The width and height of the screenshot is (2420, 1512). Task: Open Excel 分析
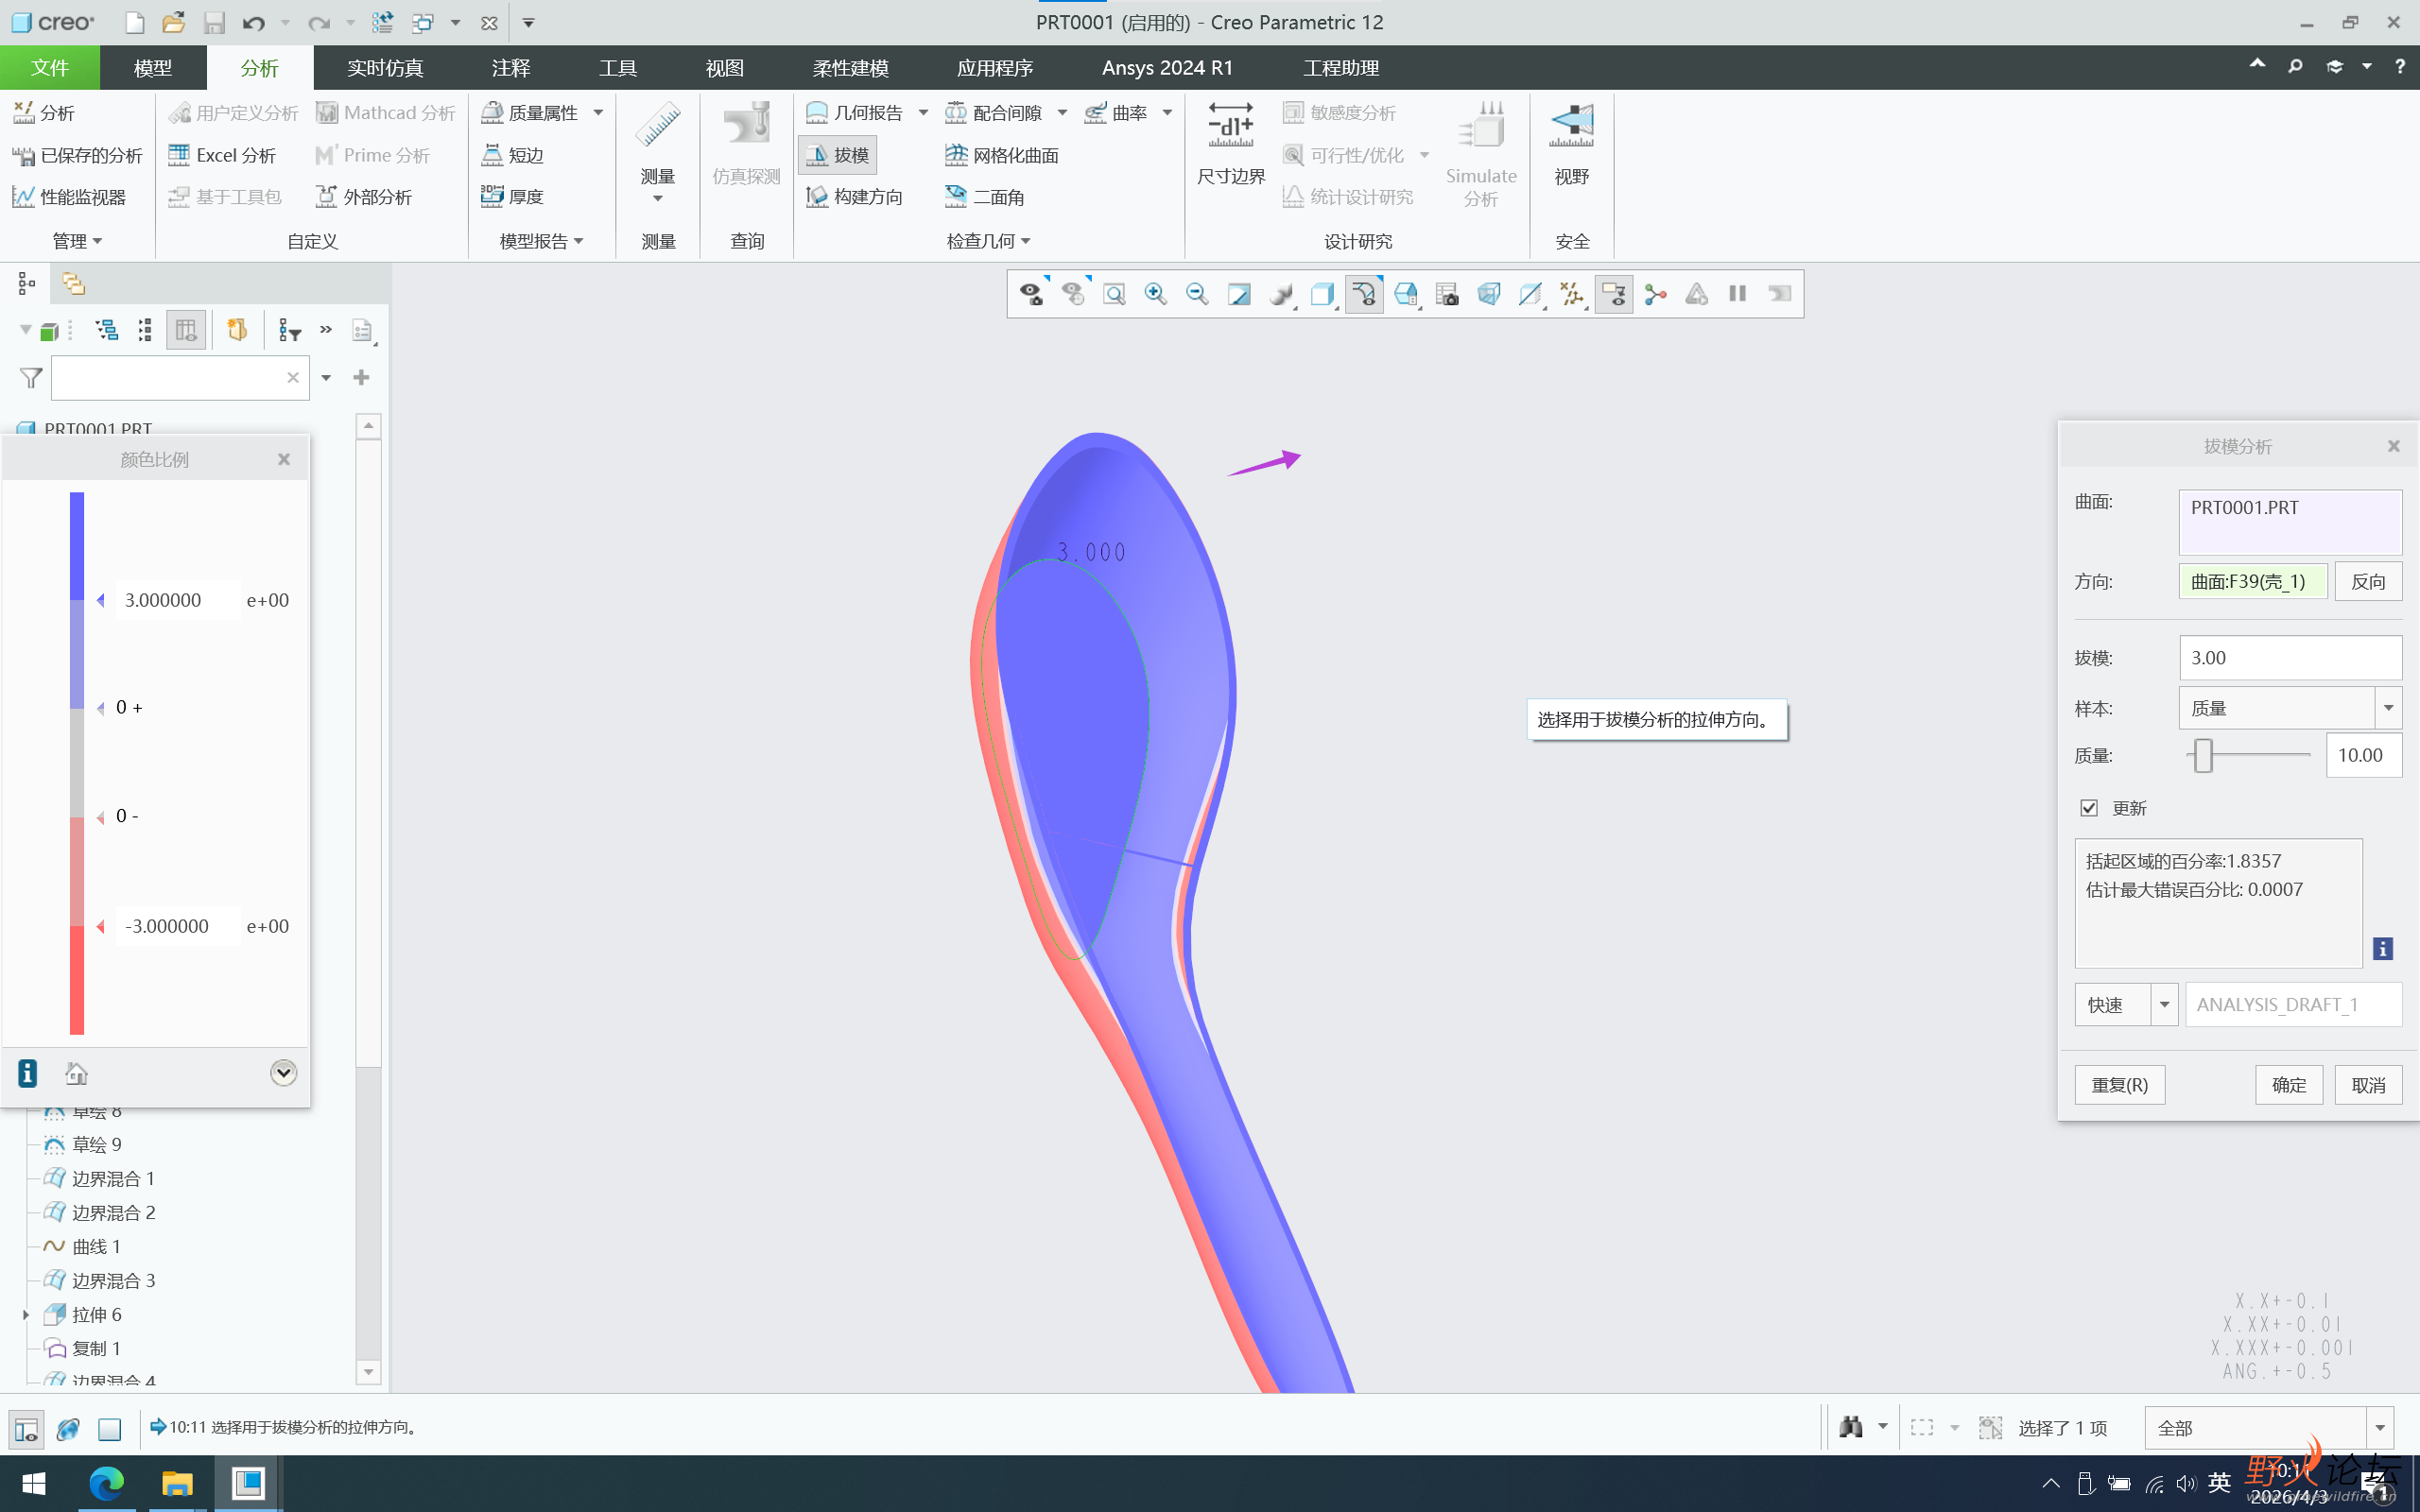(222, 155)
